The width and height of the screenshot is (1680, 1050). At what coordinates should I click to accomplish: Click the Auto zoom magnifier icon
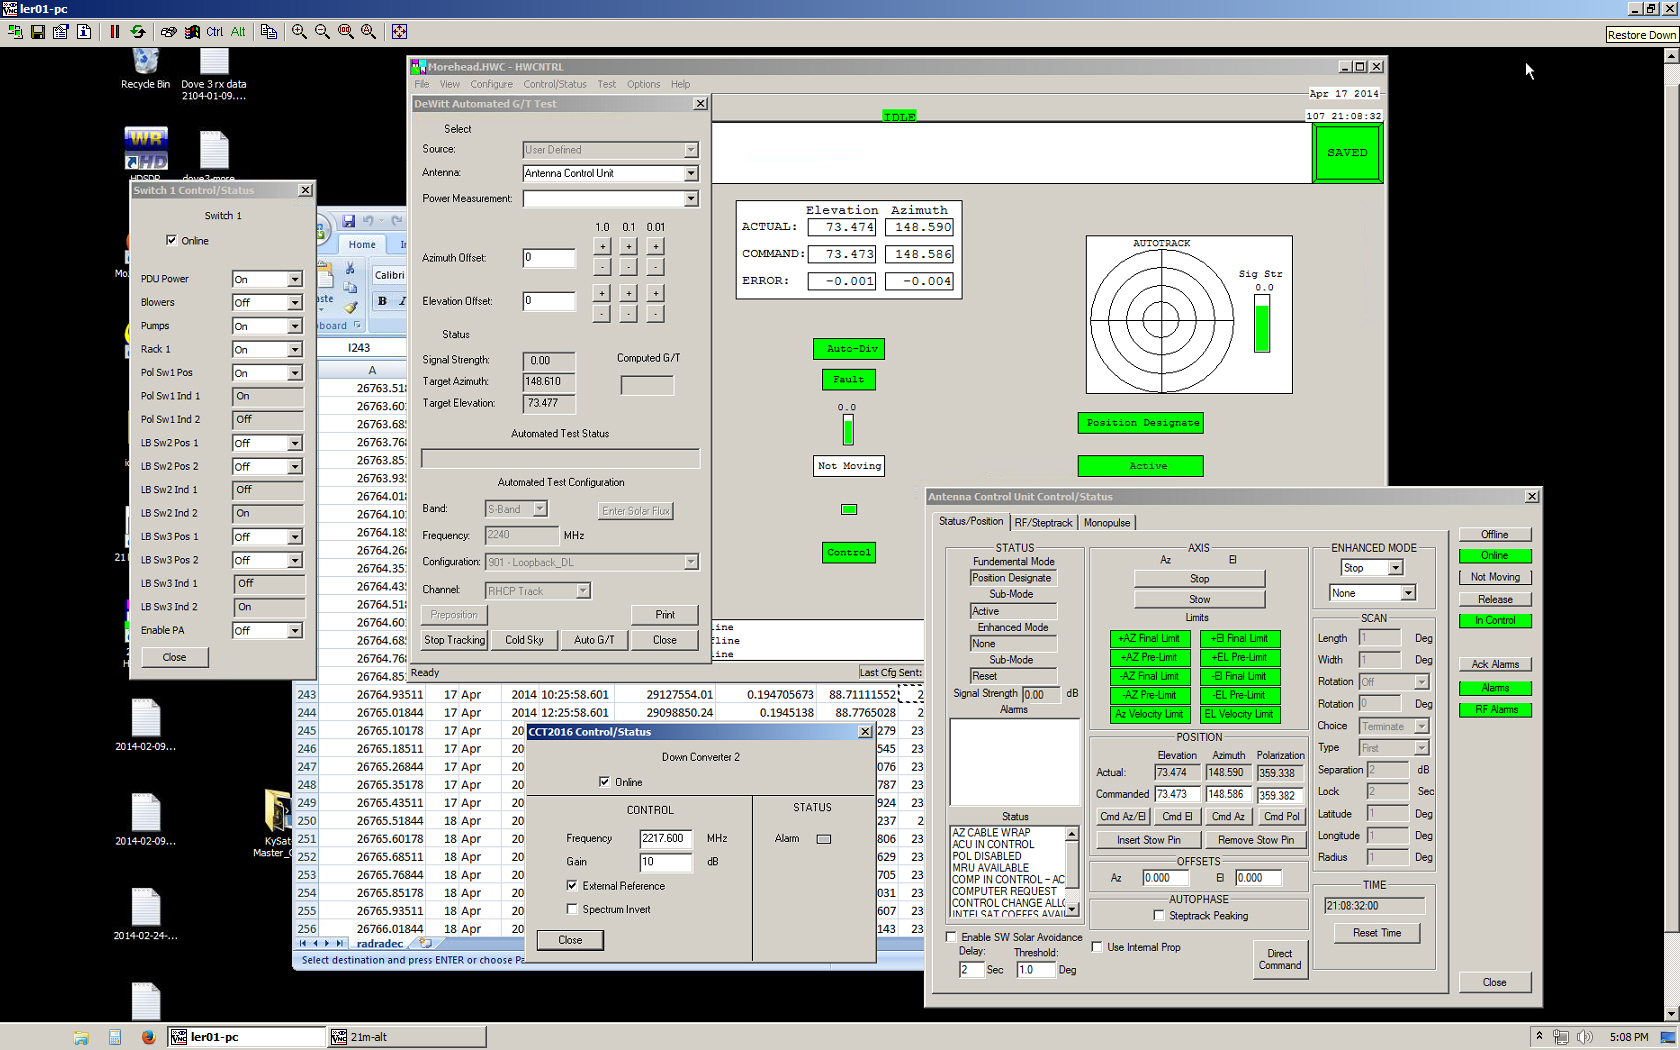point(369,32)
